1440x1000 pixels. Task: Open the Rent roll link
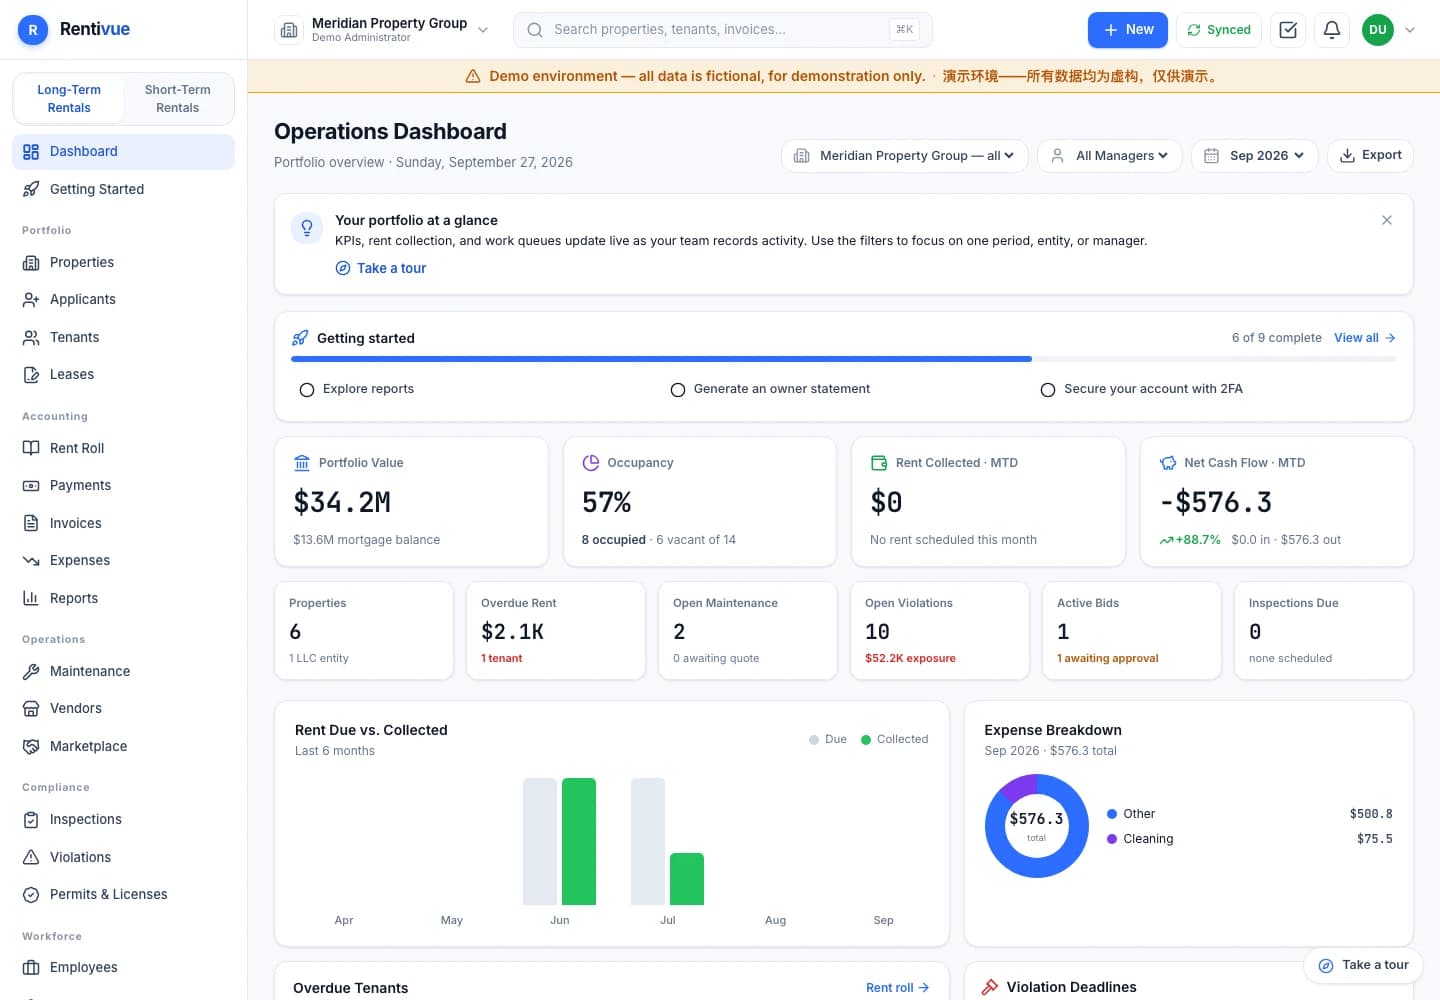click(x=898, y=988)
